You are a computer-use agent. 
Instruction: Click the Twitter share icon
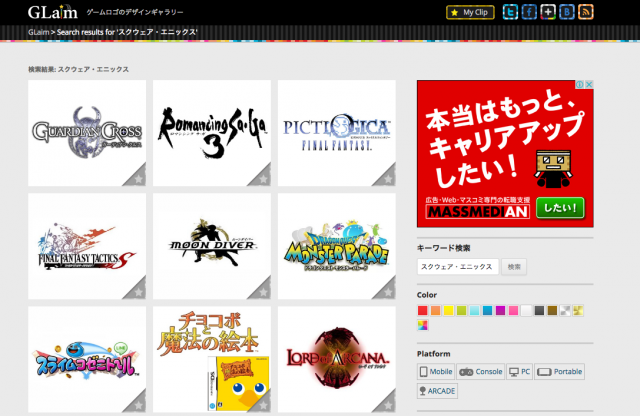click(x=512, y=12)
